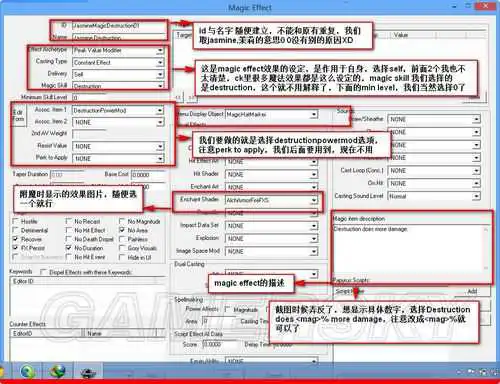Open the Enchant Shader dropdown

point(271,200)
